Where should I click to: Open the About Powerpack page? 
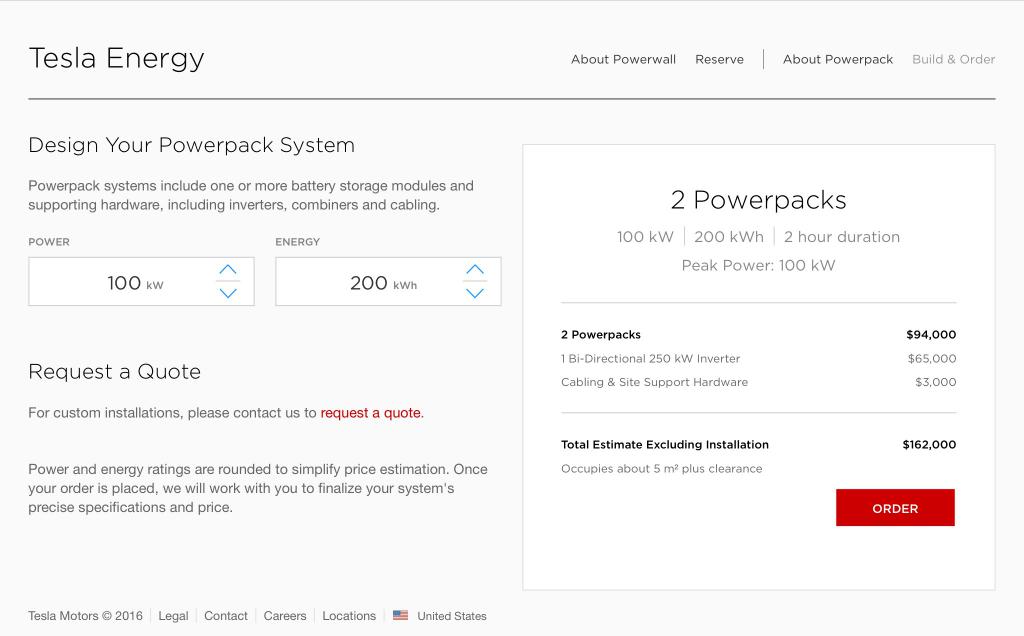[x=838, y=59]
